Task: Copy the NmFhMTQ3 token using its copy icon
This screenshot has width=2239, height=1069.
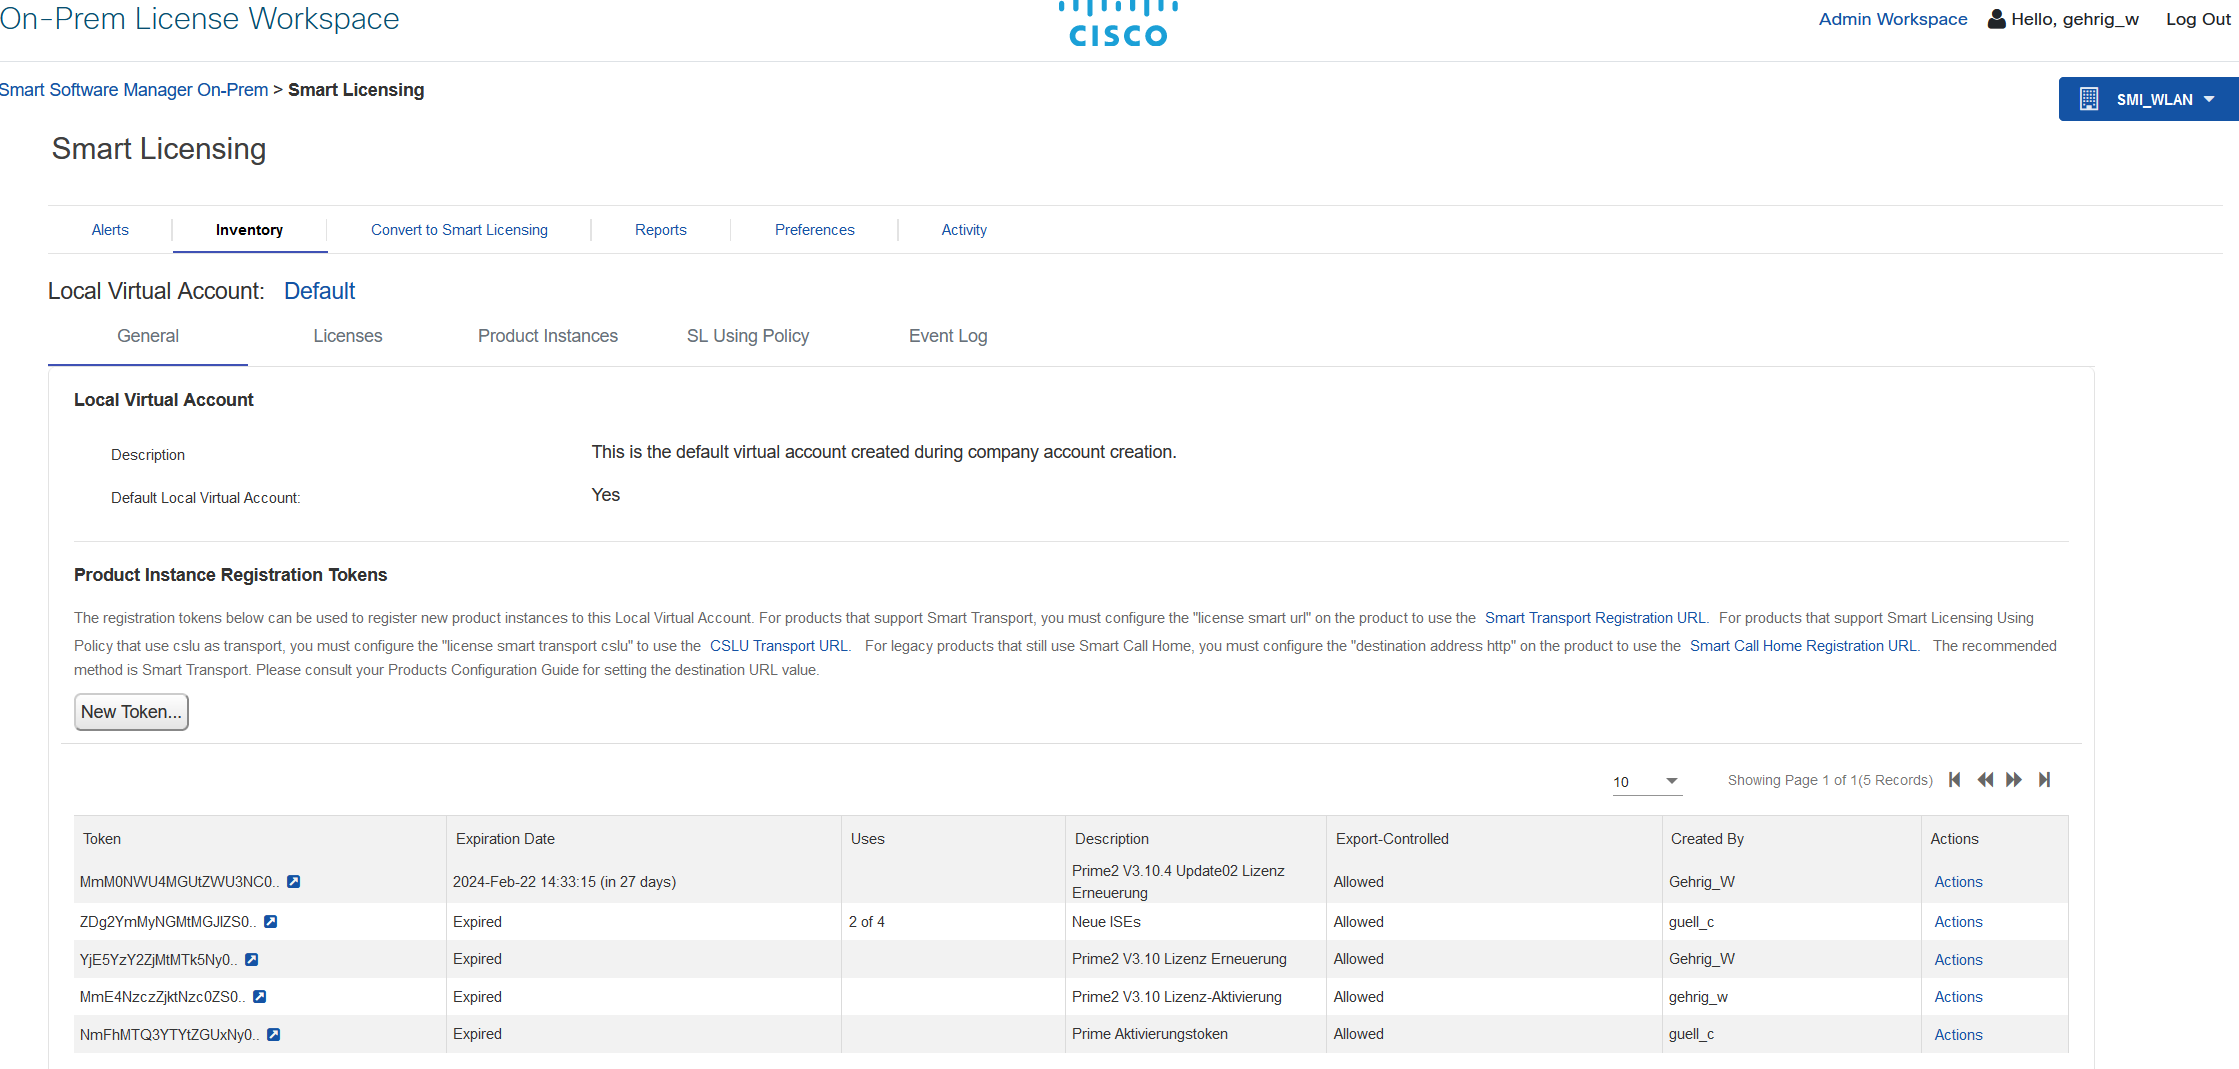Action: [274, 1034]
